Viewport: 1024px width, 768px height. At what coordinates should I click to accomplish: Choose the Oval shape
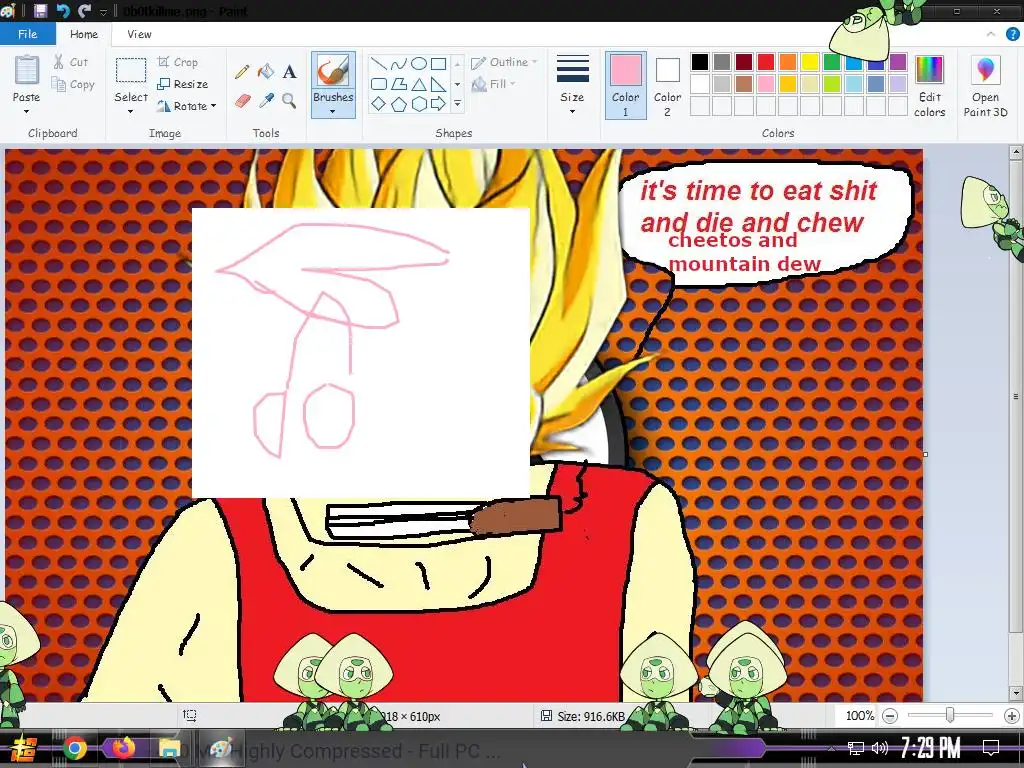point(419,64)
